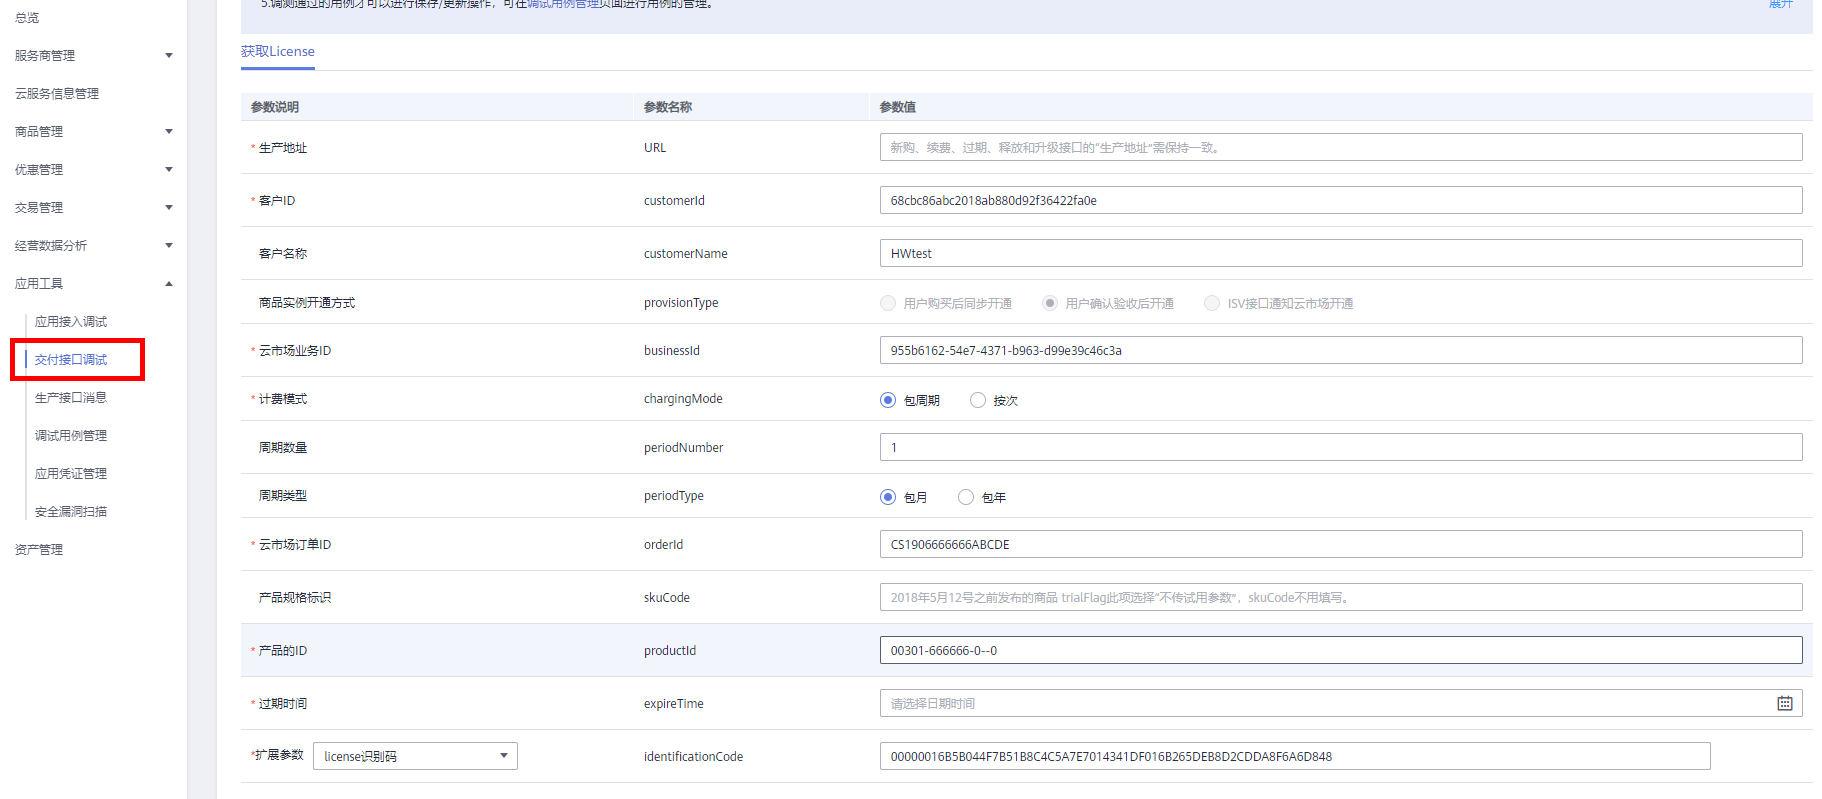Open the expireTime calendar picker icon

[1784, 704]
